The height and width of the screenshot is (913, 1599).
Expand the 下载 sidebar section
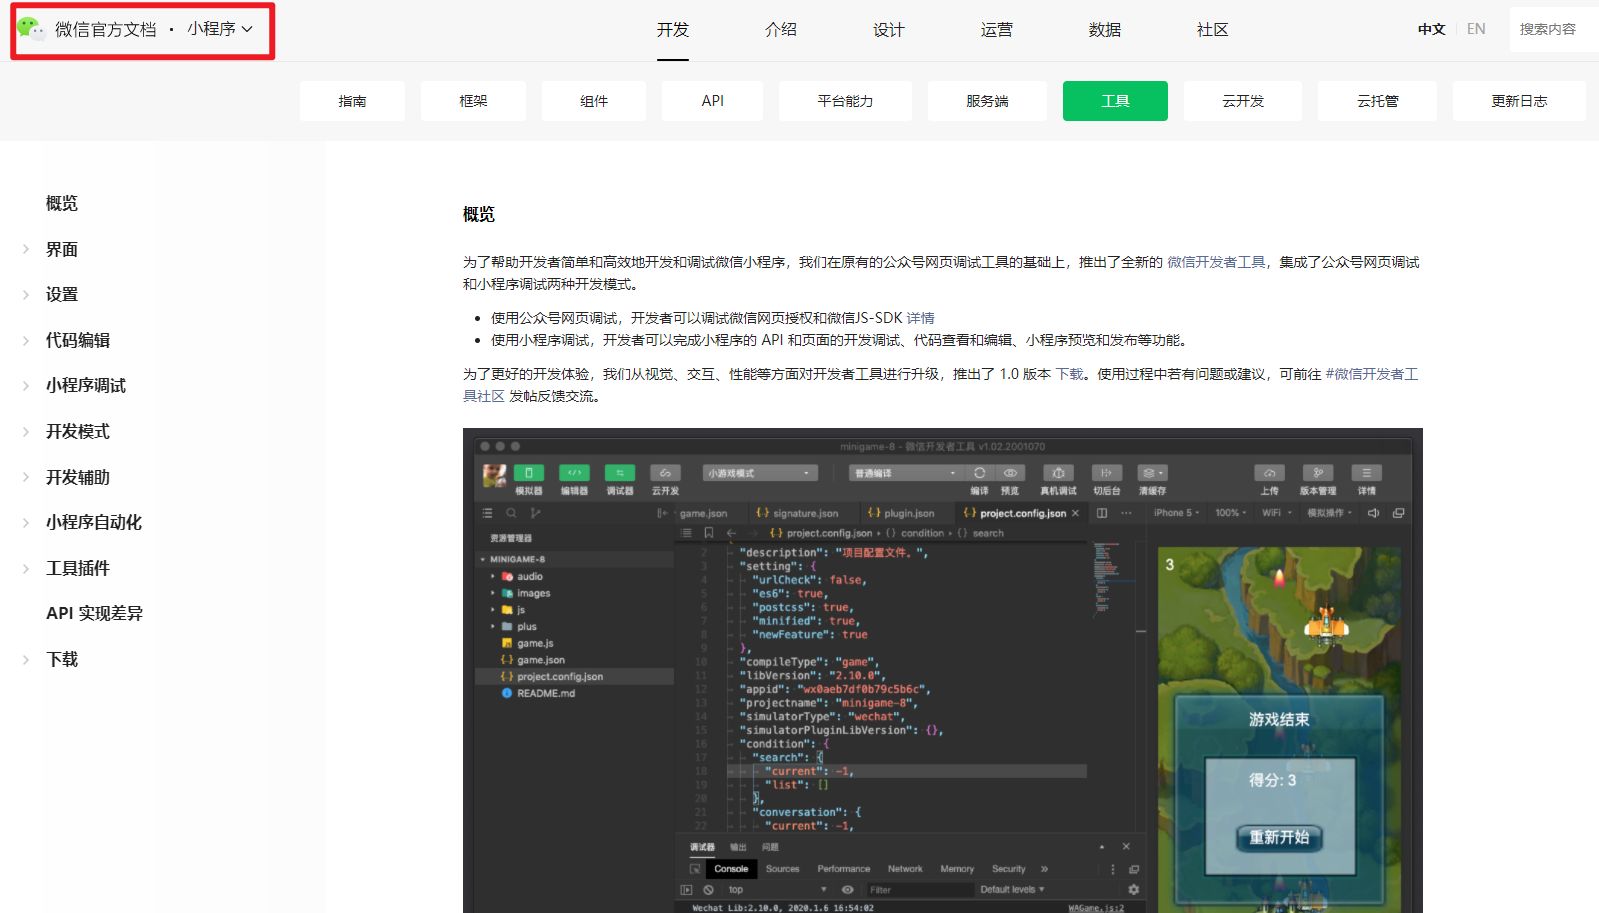(62, 660)
